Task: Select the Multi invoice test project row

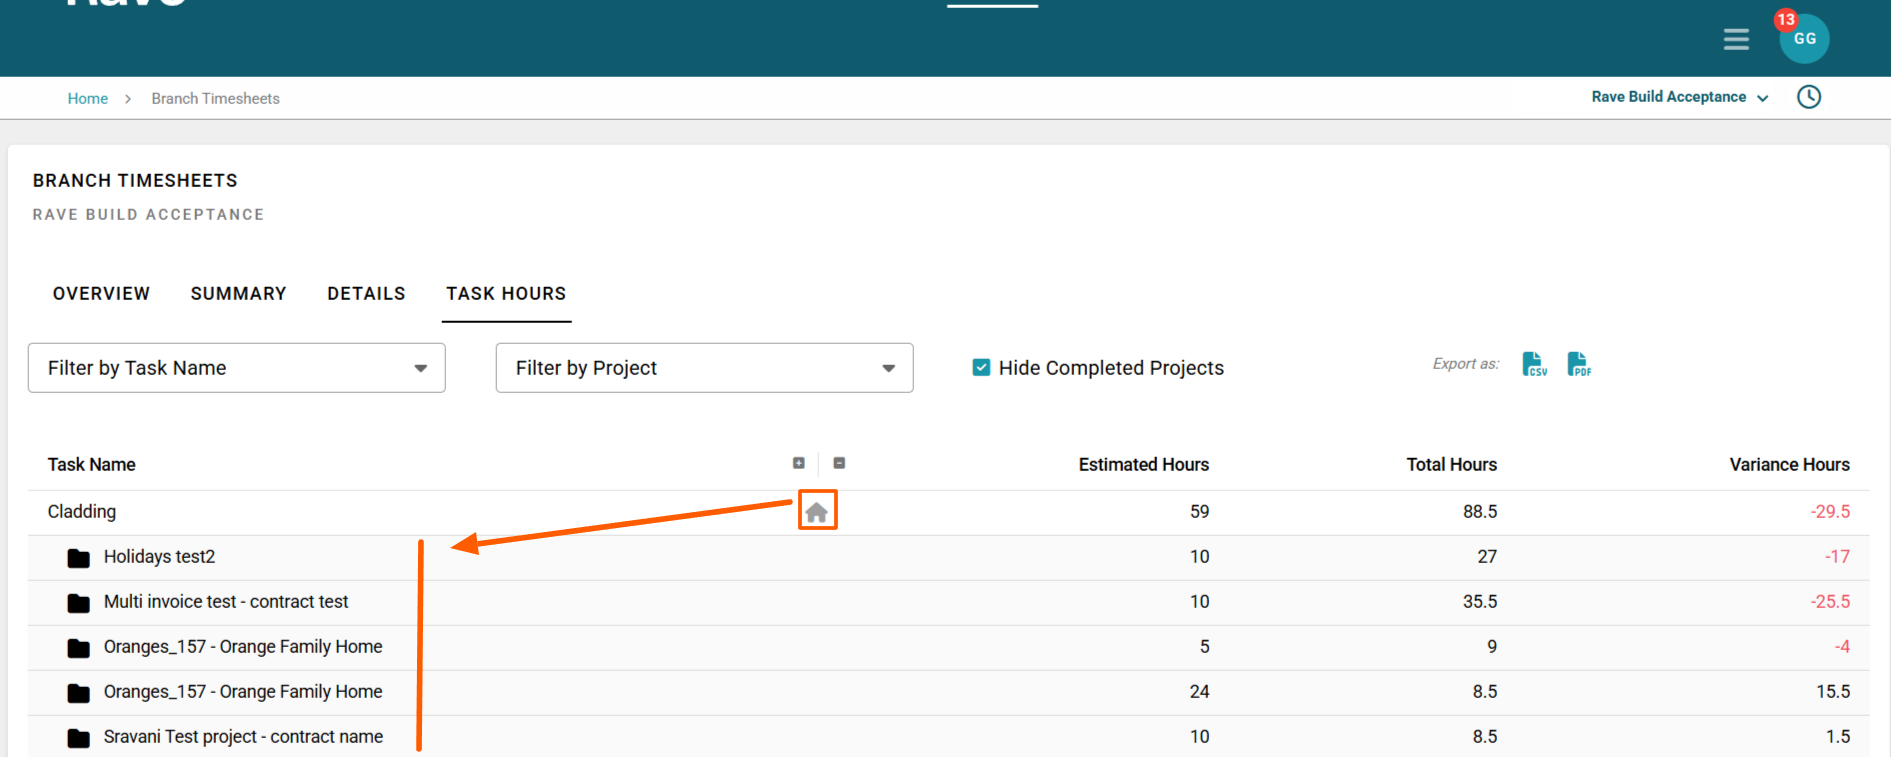Action: coord(226,602)
